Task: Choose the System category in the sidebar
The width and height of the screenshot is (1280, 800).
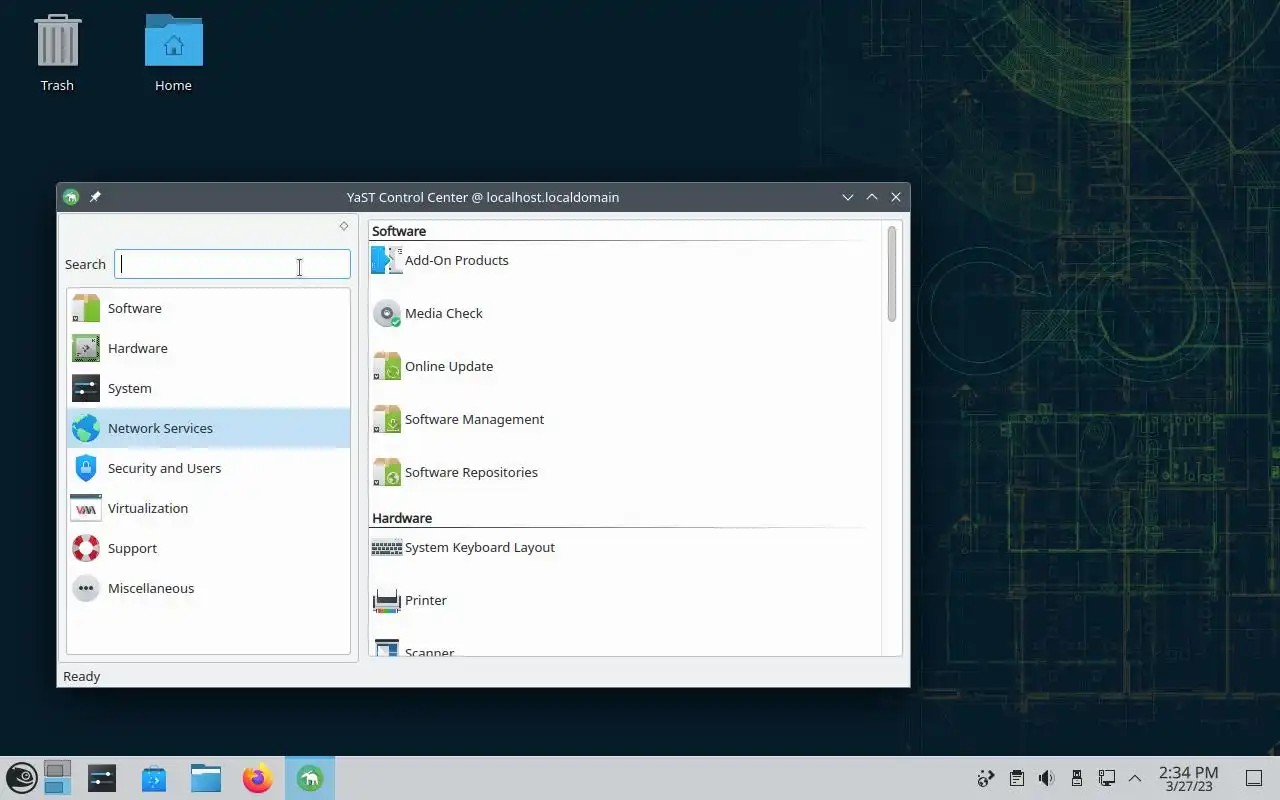Action: (x=208, y=388)
